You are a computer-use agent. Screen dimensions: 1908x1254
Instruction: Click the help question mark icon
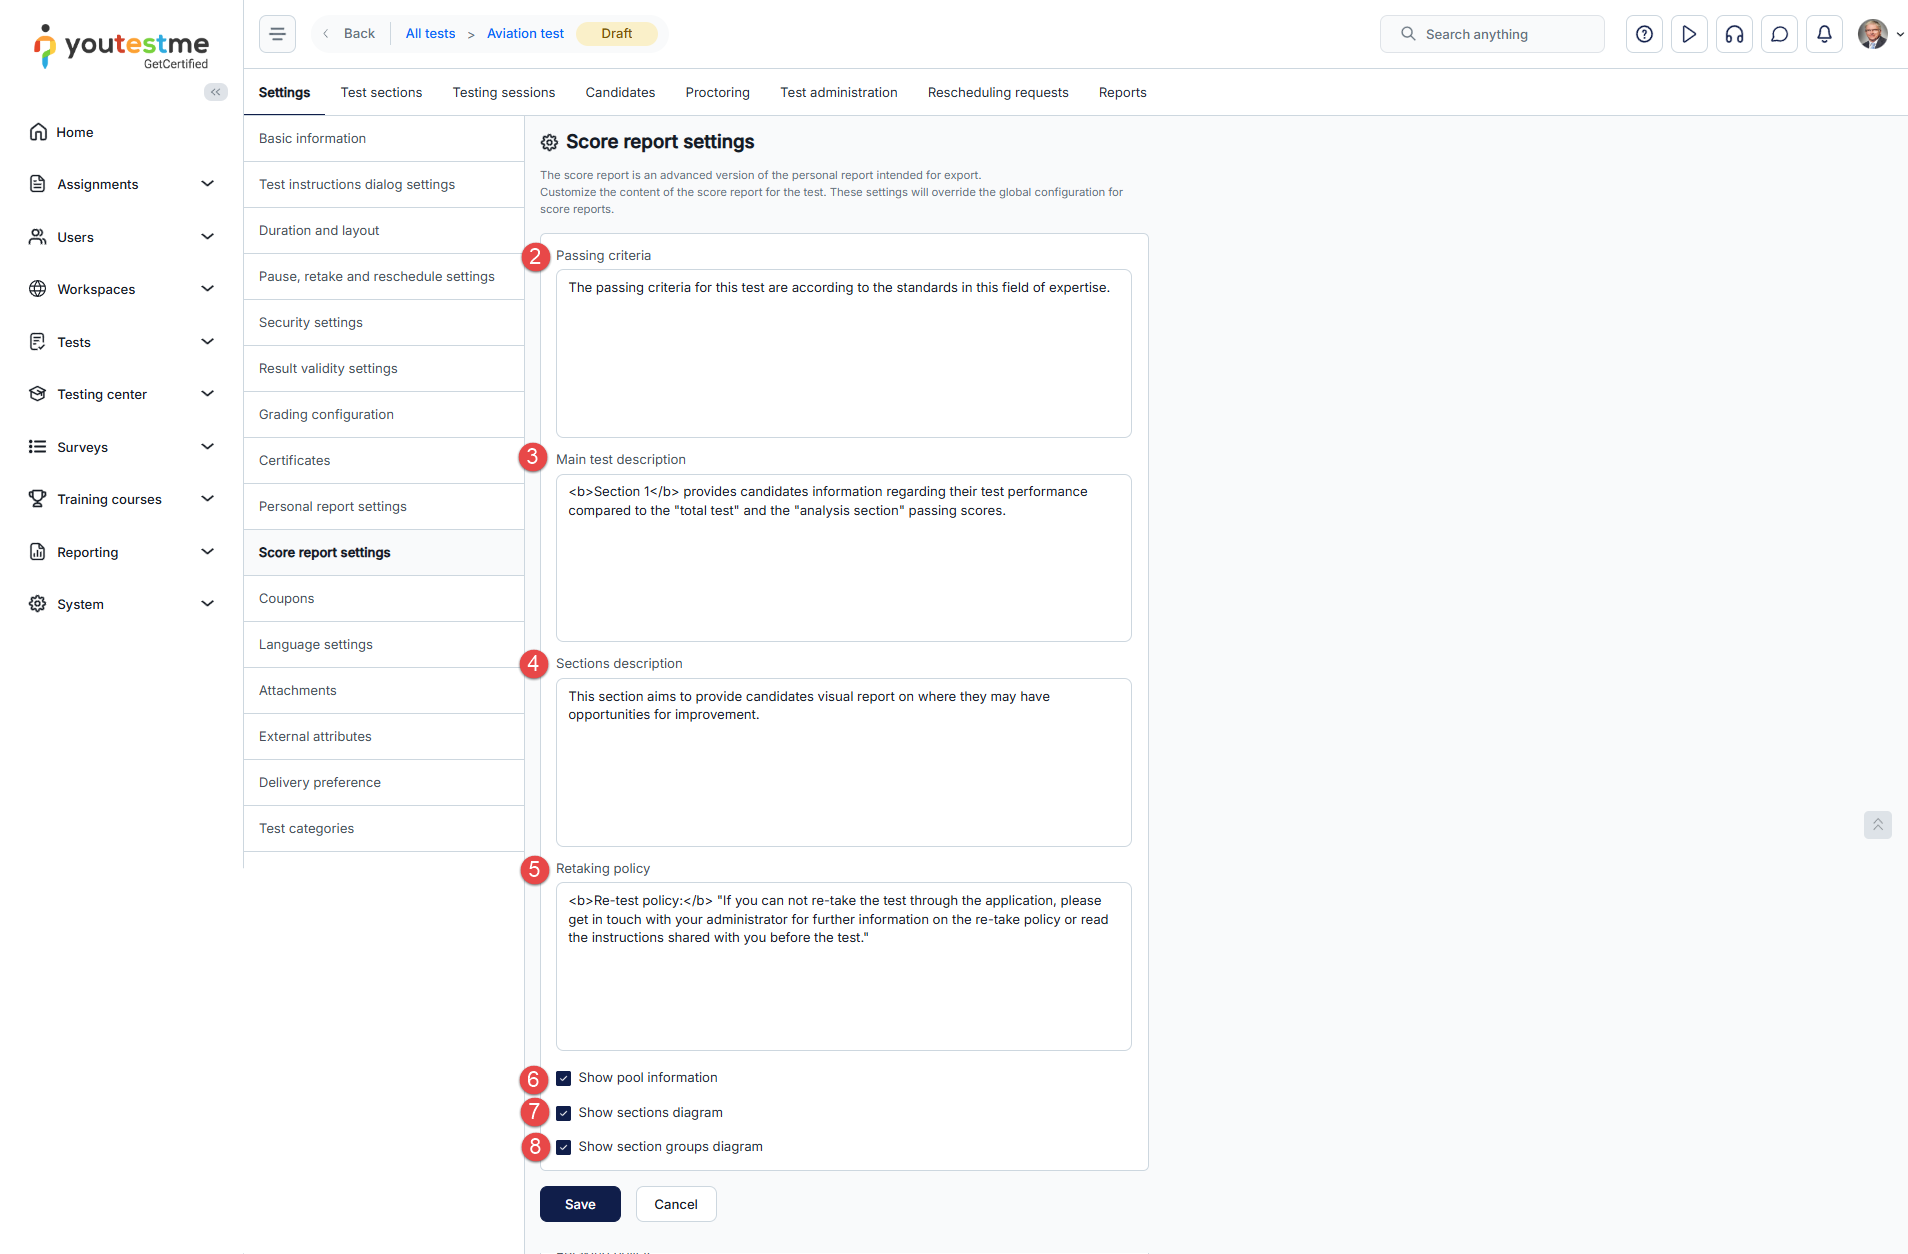pyautogui.click(x=1644, y=34)
